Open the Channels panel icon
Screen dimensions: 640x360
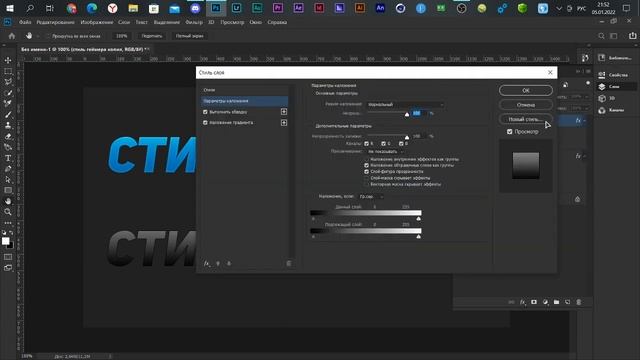[x=602, y=110]
